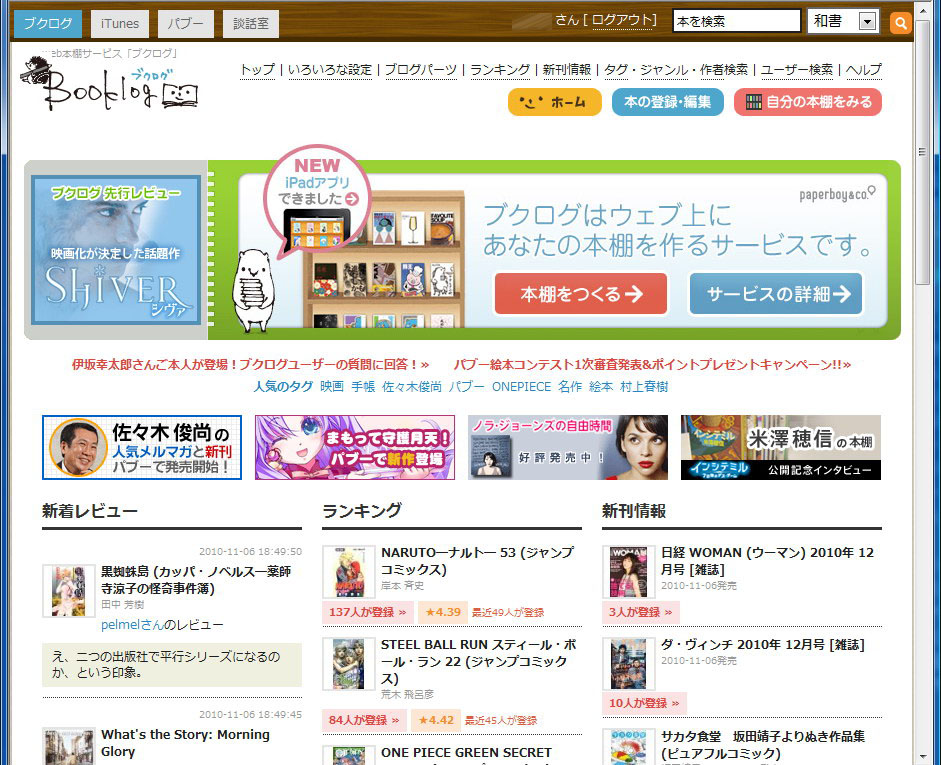941x765 pixels.
Task: Open pelmelさん reviewer link
Action: [x=132, y=625]
